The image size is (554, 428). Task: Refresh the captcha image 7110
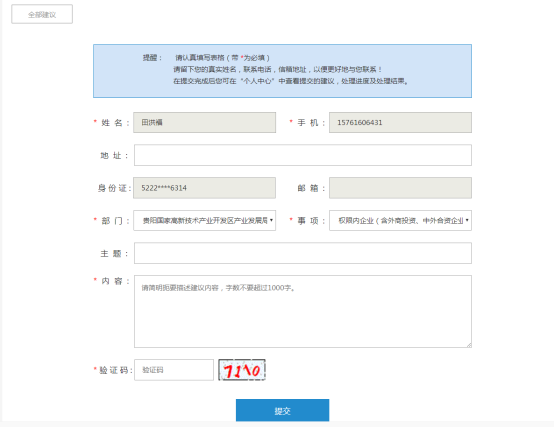[242, 370]
